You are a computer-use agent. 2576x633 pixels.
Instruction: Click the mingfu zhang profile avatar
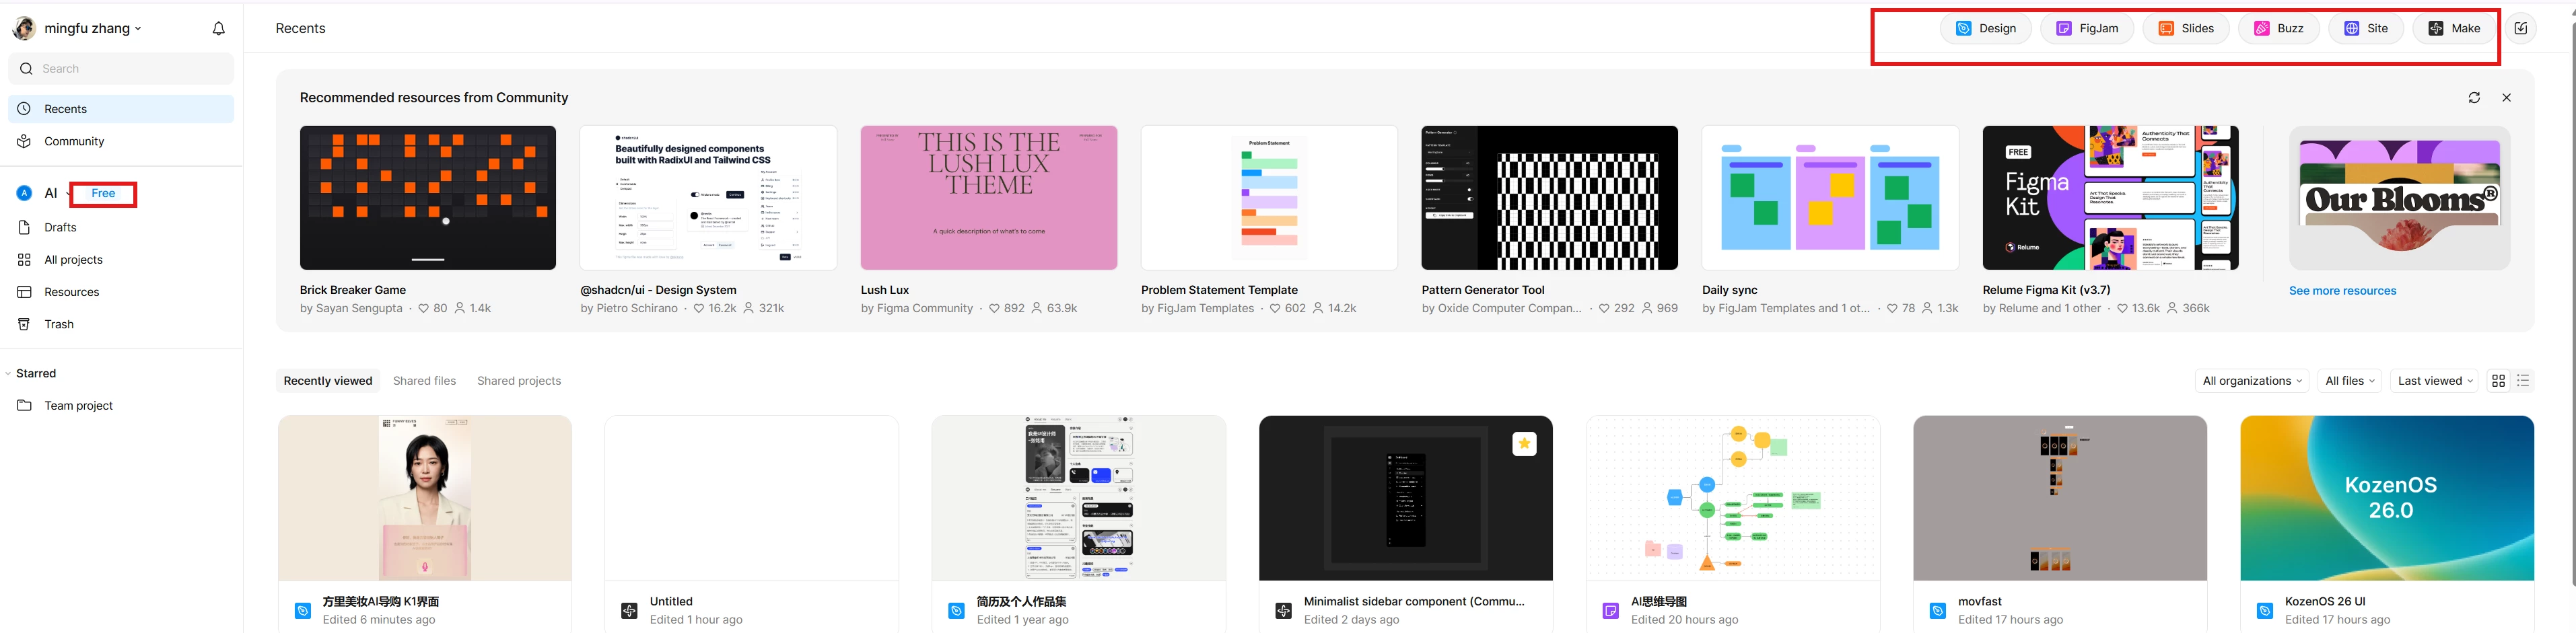(24, 29)
